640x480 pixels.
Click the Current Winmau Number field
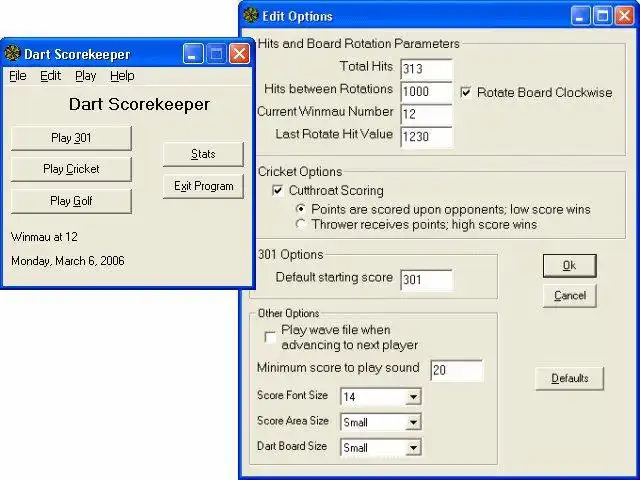point(427,114)
